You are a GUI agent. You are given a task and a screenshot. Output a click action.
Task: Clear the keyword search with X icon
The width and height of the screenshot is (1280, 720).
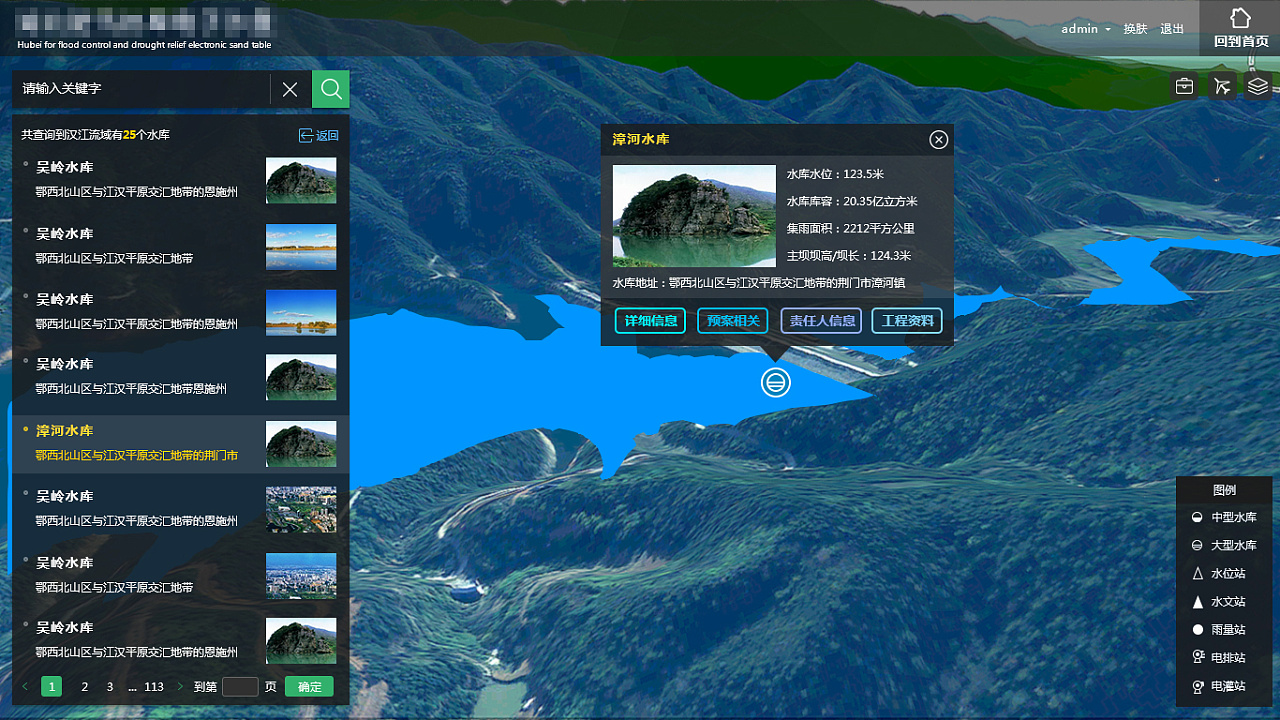pos(290,90)
